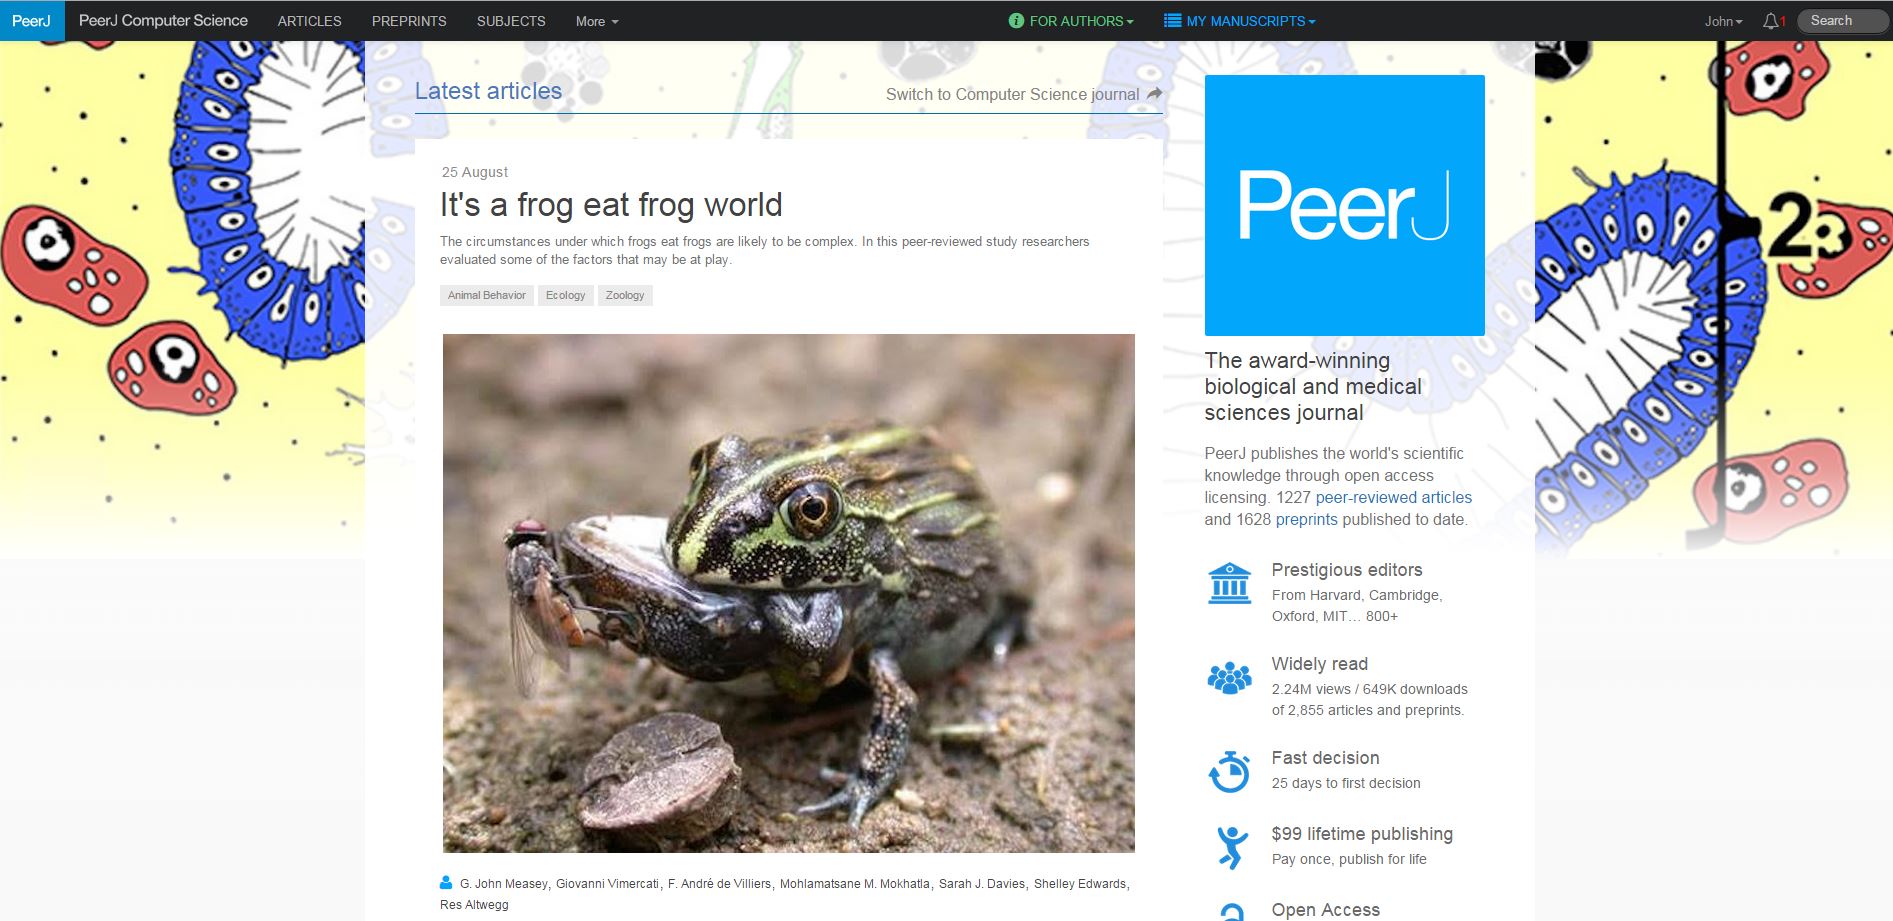1893x921 pixels.
Task: Select the Fast decision heading
Action: tap(1325, 758)
